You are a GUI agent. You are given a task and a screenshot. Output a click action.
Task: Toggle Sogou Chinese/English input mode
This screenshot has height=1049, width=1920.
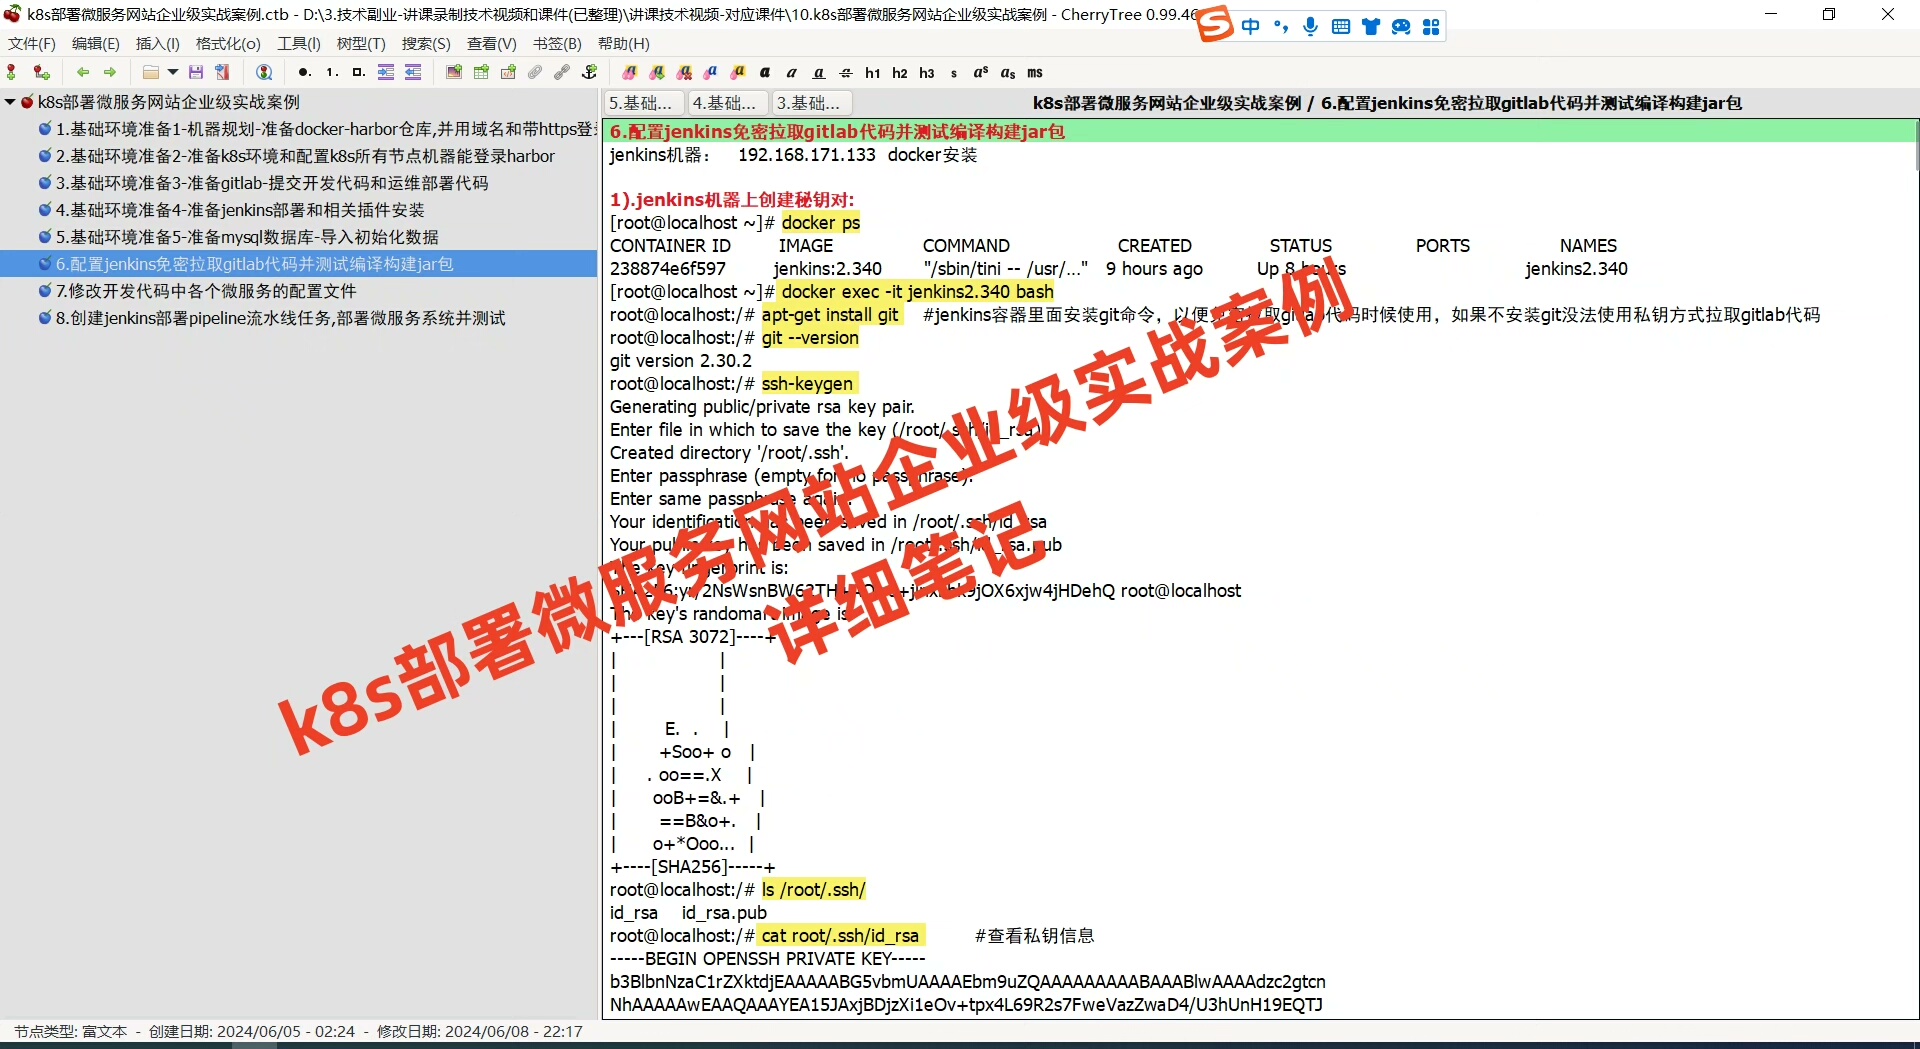click(1251, 27)
